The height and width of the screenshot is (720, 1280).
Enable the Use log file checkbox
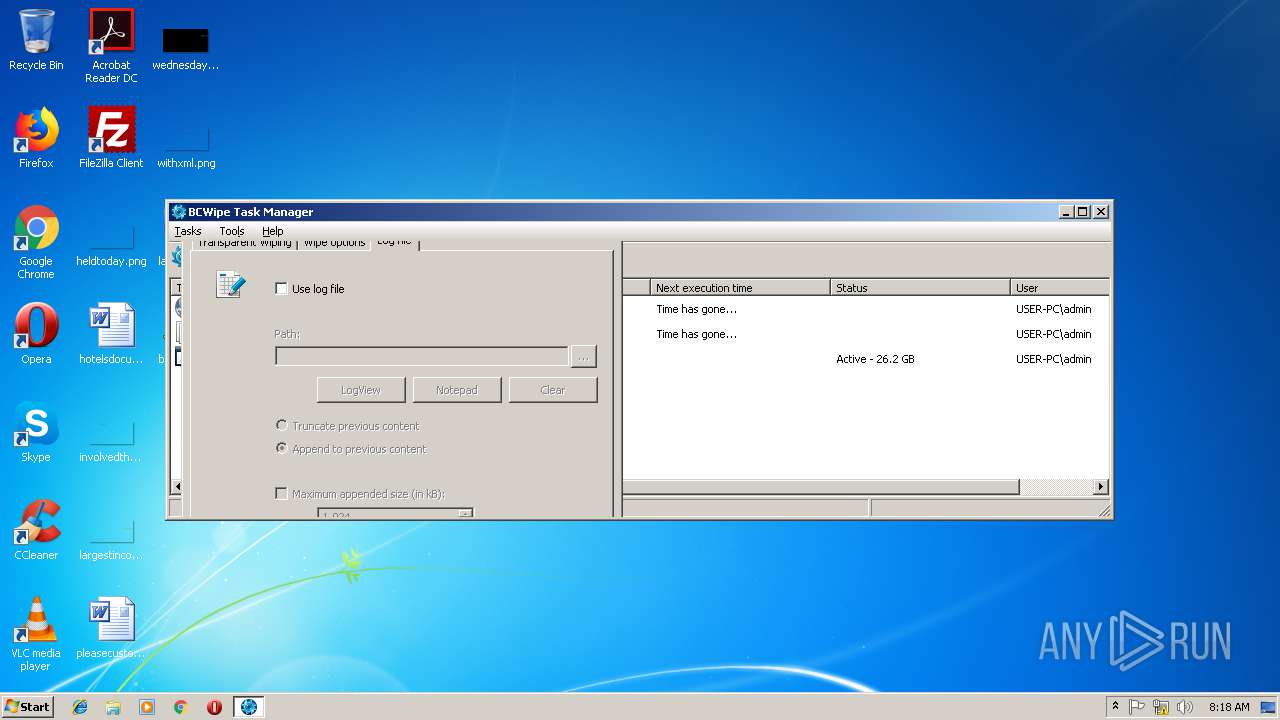pos(281,289)
